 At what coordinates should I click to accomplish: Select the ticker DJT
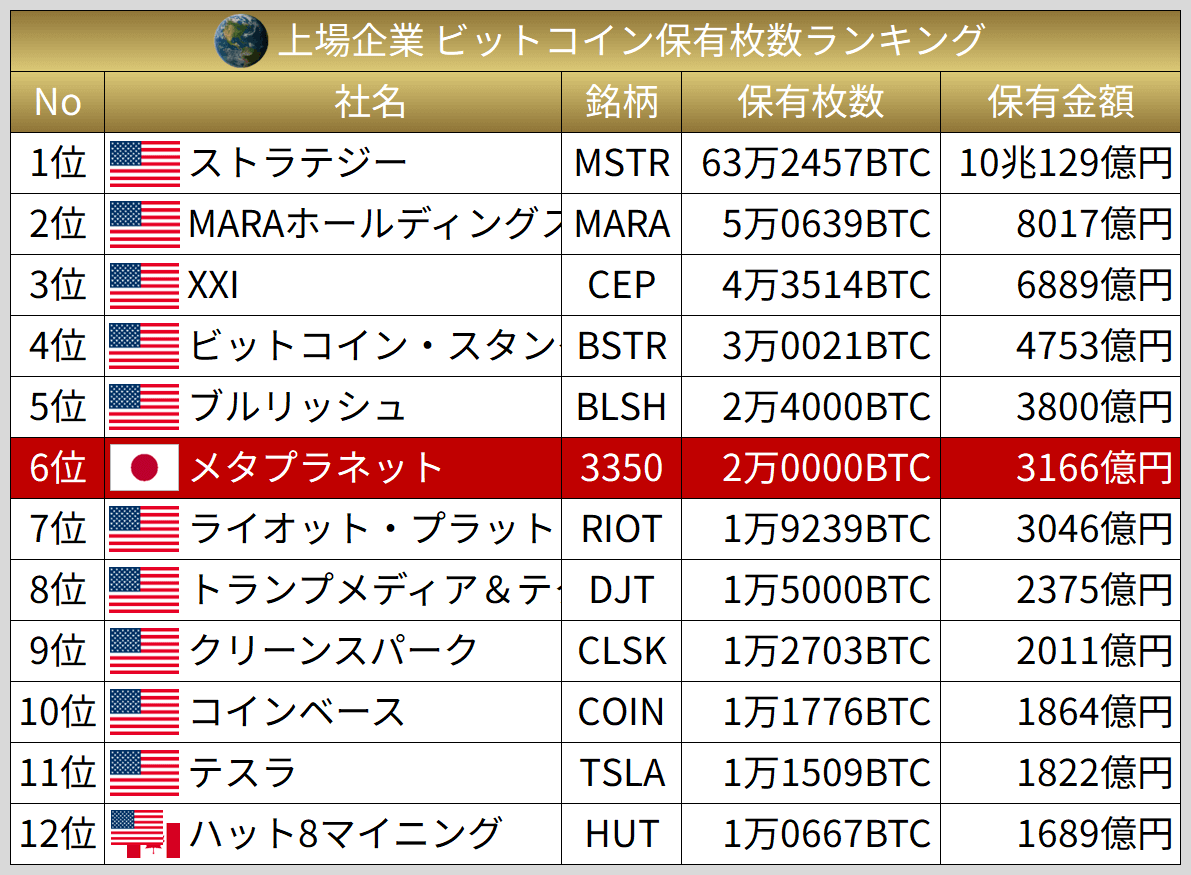(x=621, y=590)
